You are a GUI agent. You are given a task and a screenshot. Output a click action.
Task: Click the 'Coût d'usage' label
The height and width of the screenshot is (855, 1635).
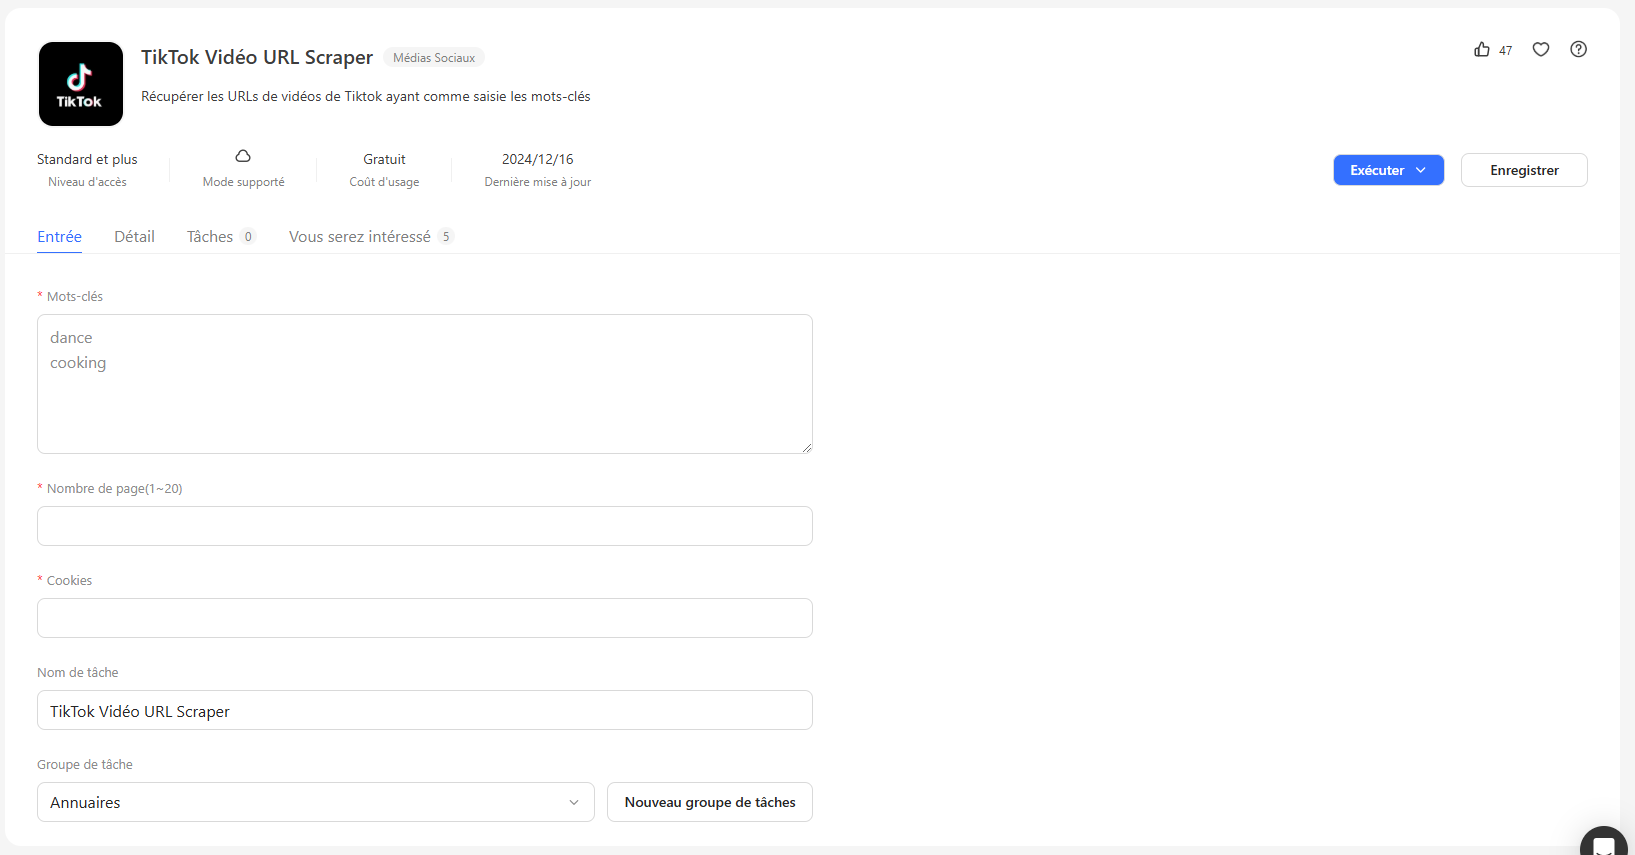point(384,182)
